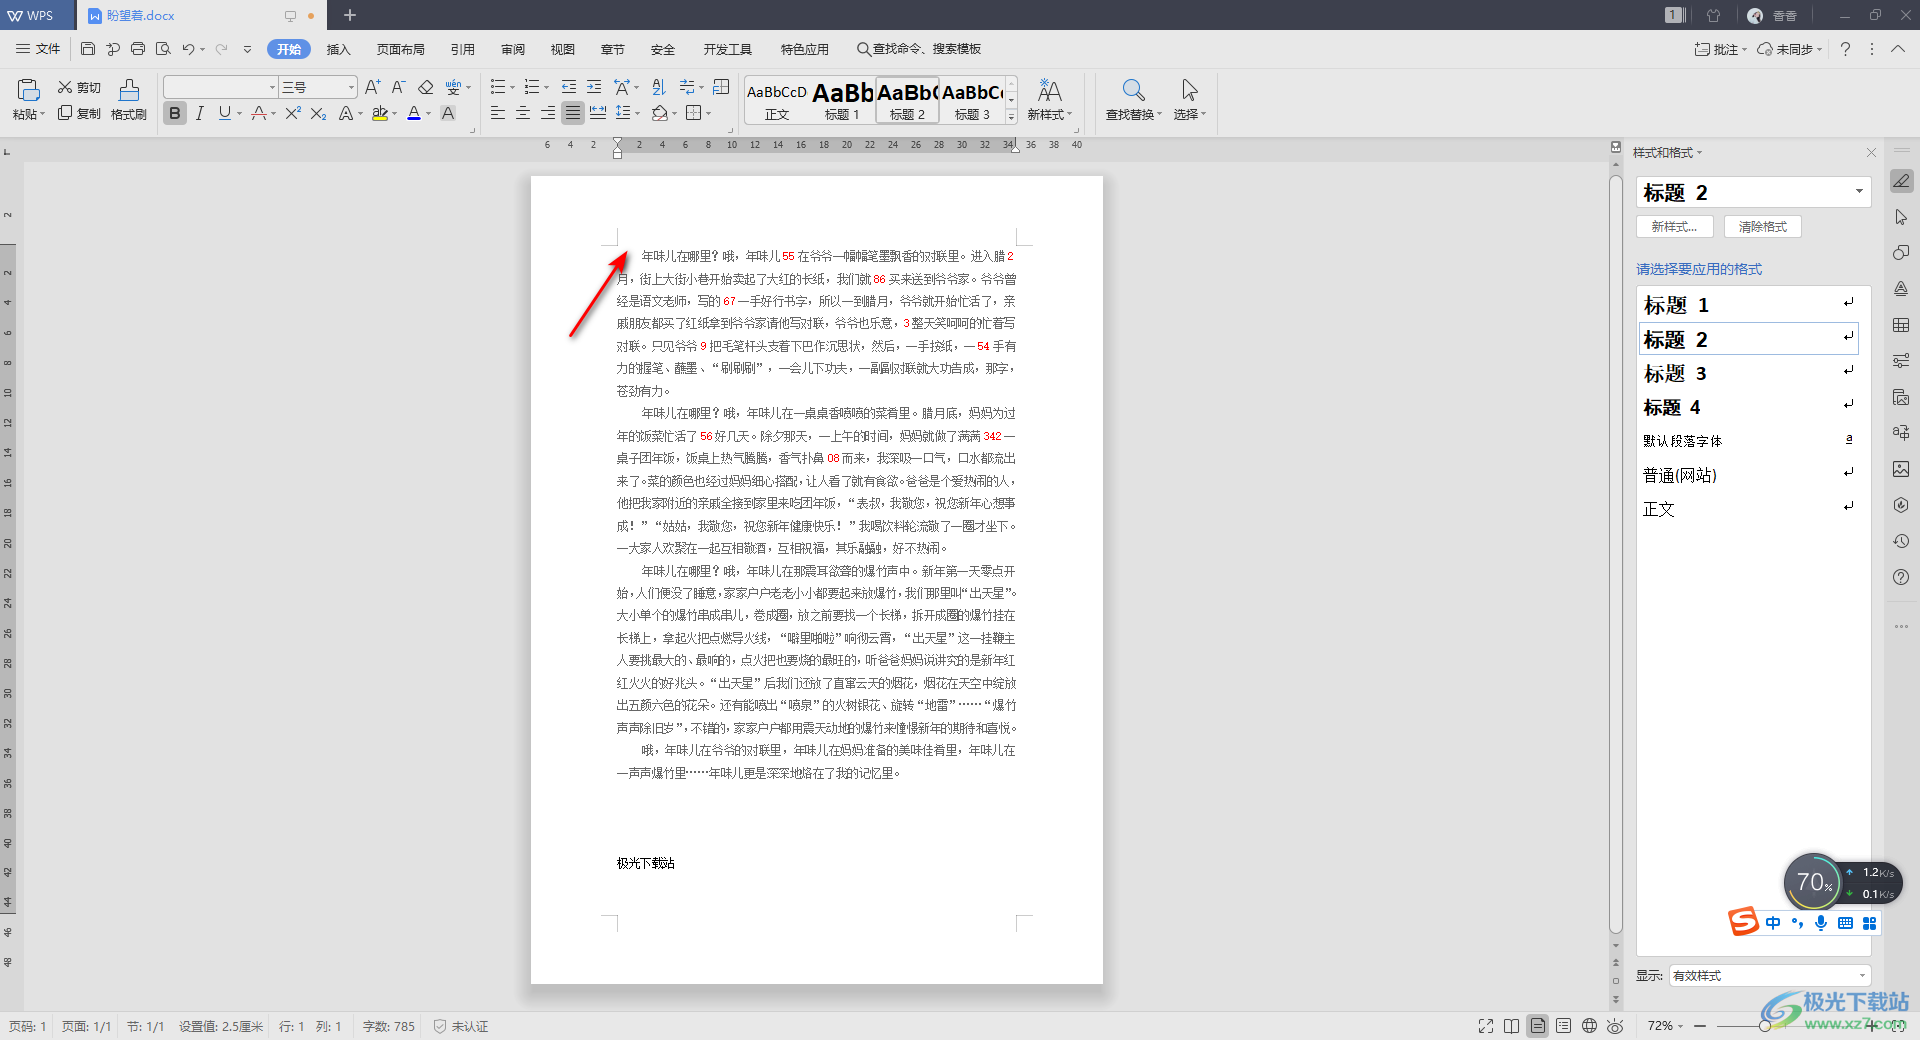Screen dimensions: 1920x1040
Task: Apply subscript formatting
Action: [318, 113]
